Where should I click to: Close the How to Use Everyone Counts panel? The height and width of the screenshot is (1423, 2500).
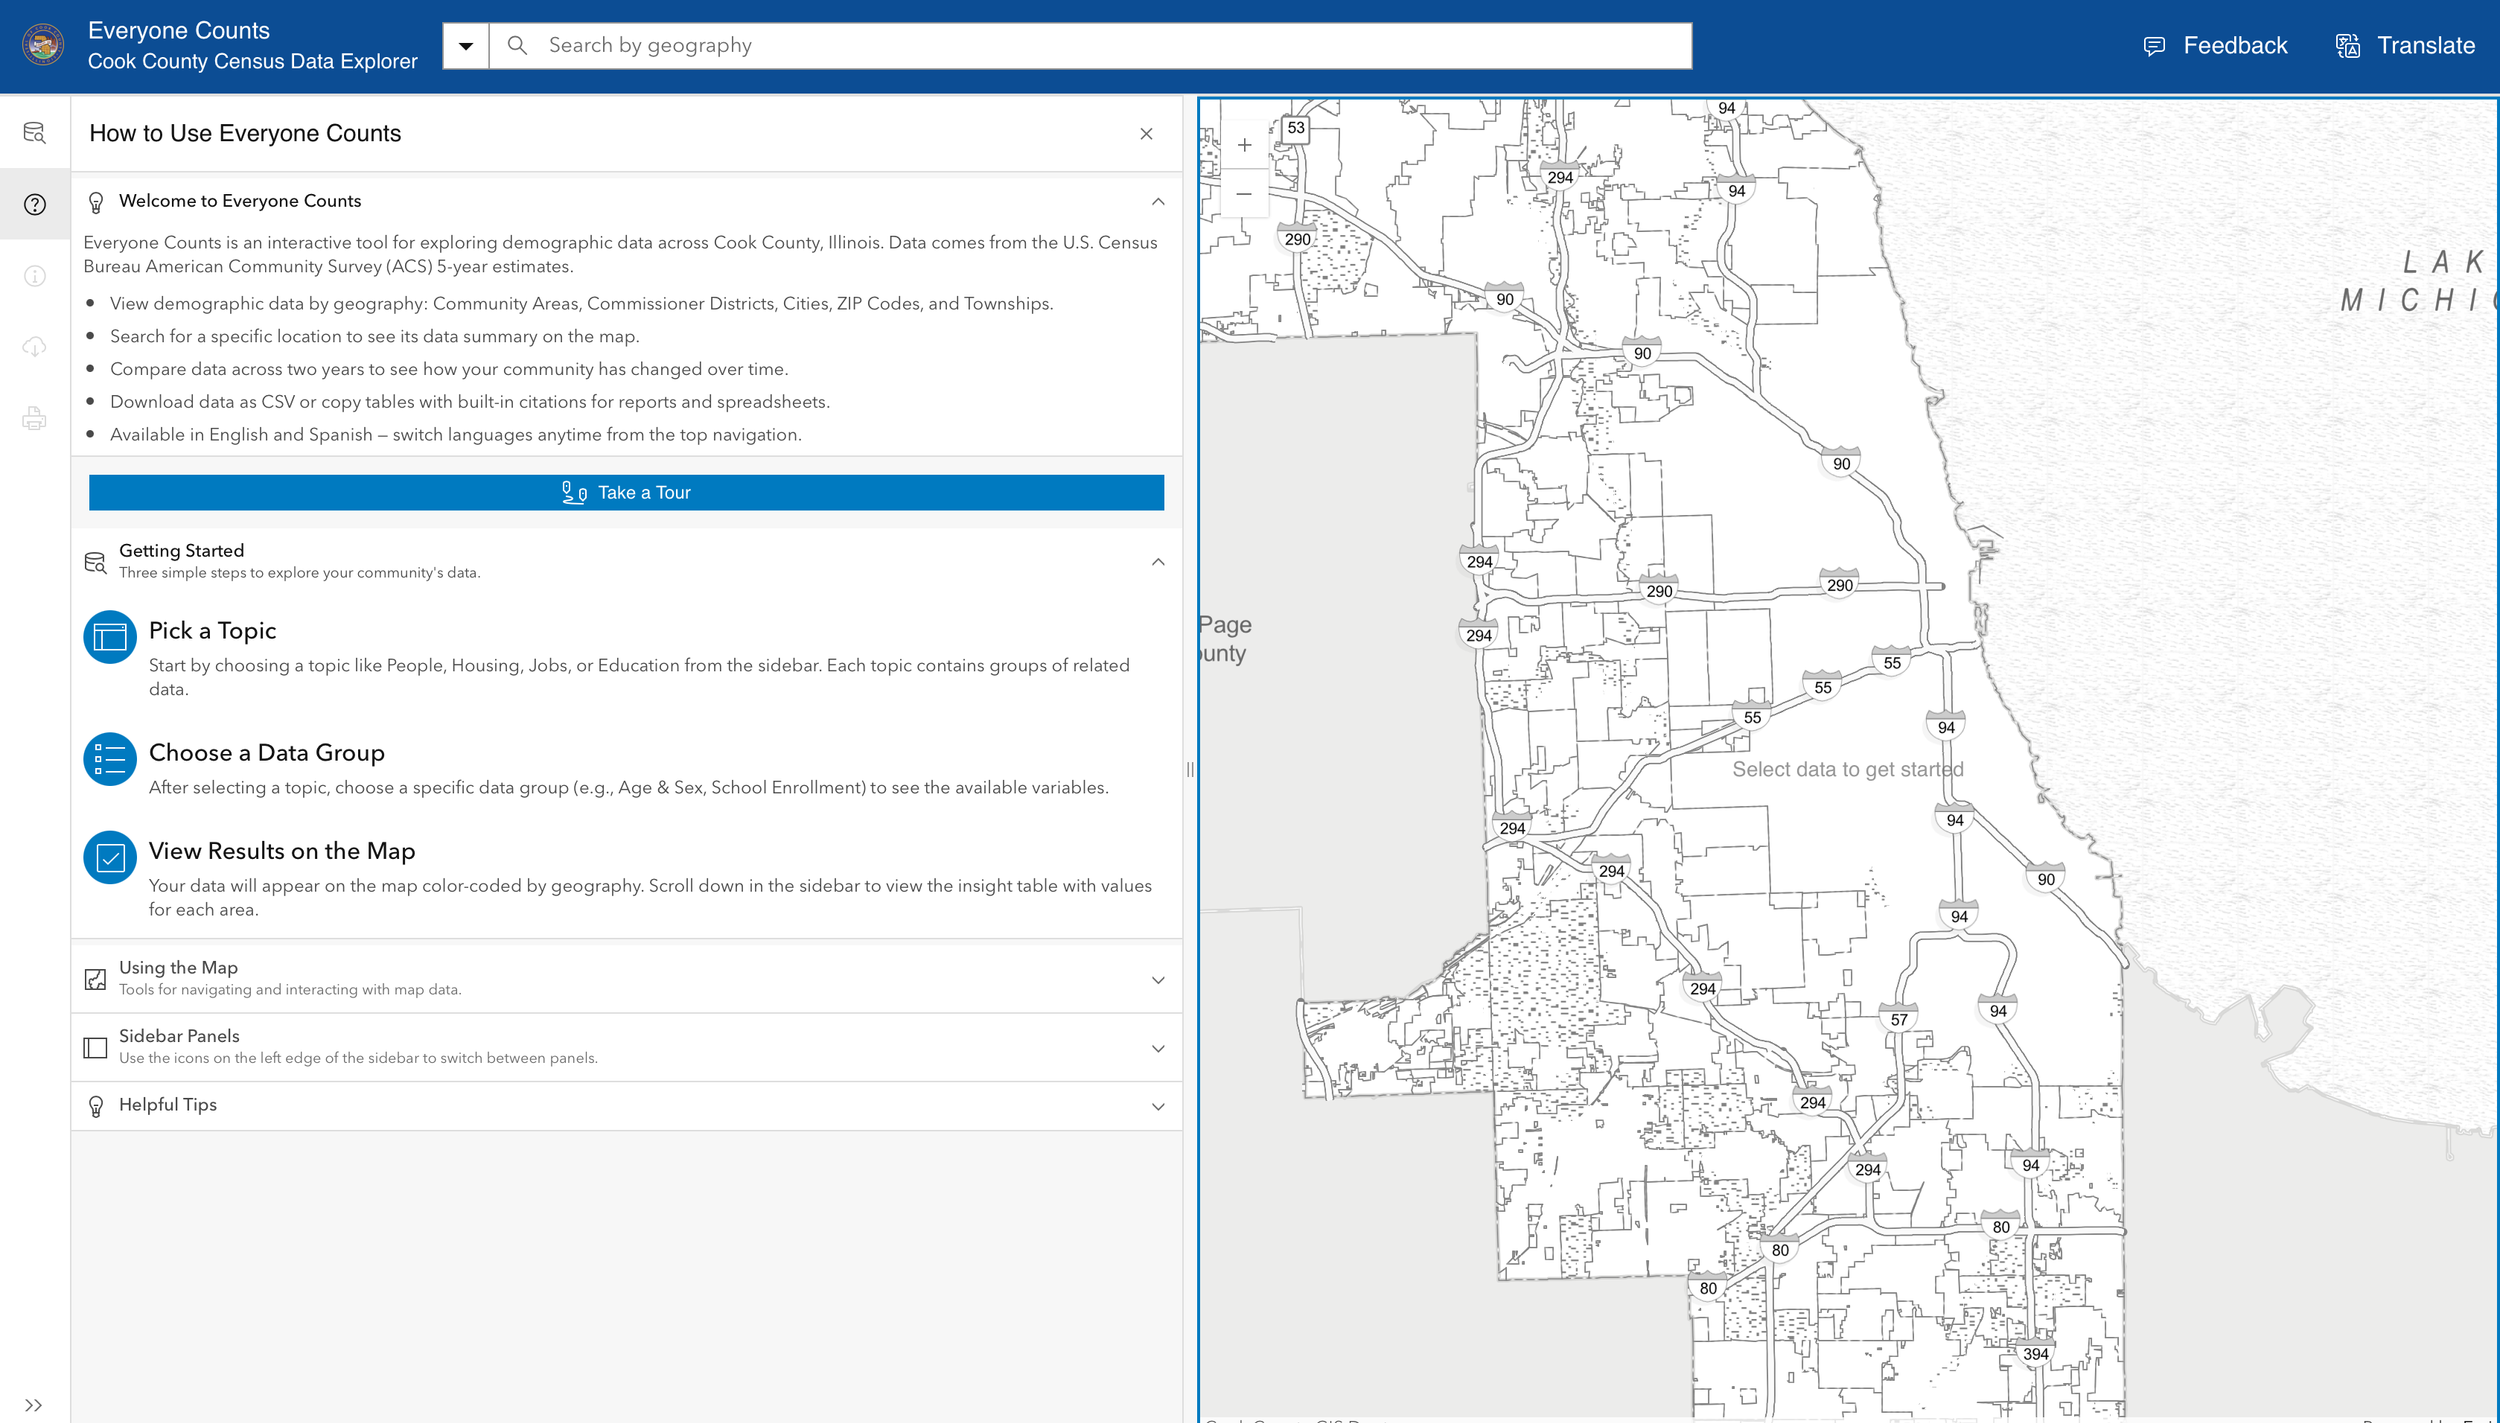coord(1146,133)
